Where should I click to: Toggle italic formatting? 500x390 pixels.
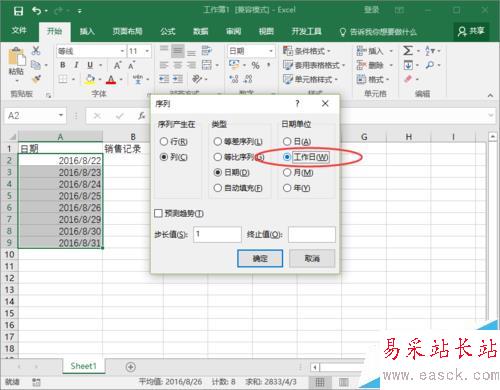click(76, 65)
